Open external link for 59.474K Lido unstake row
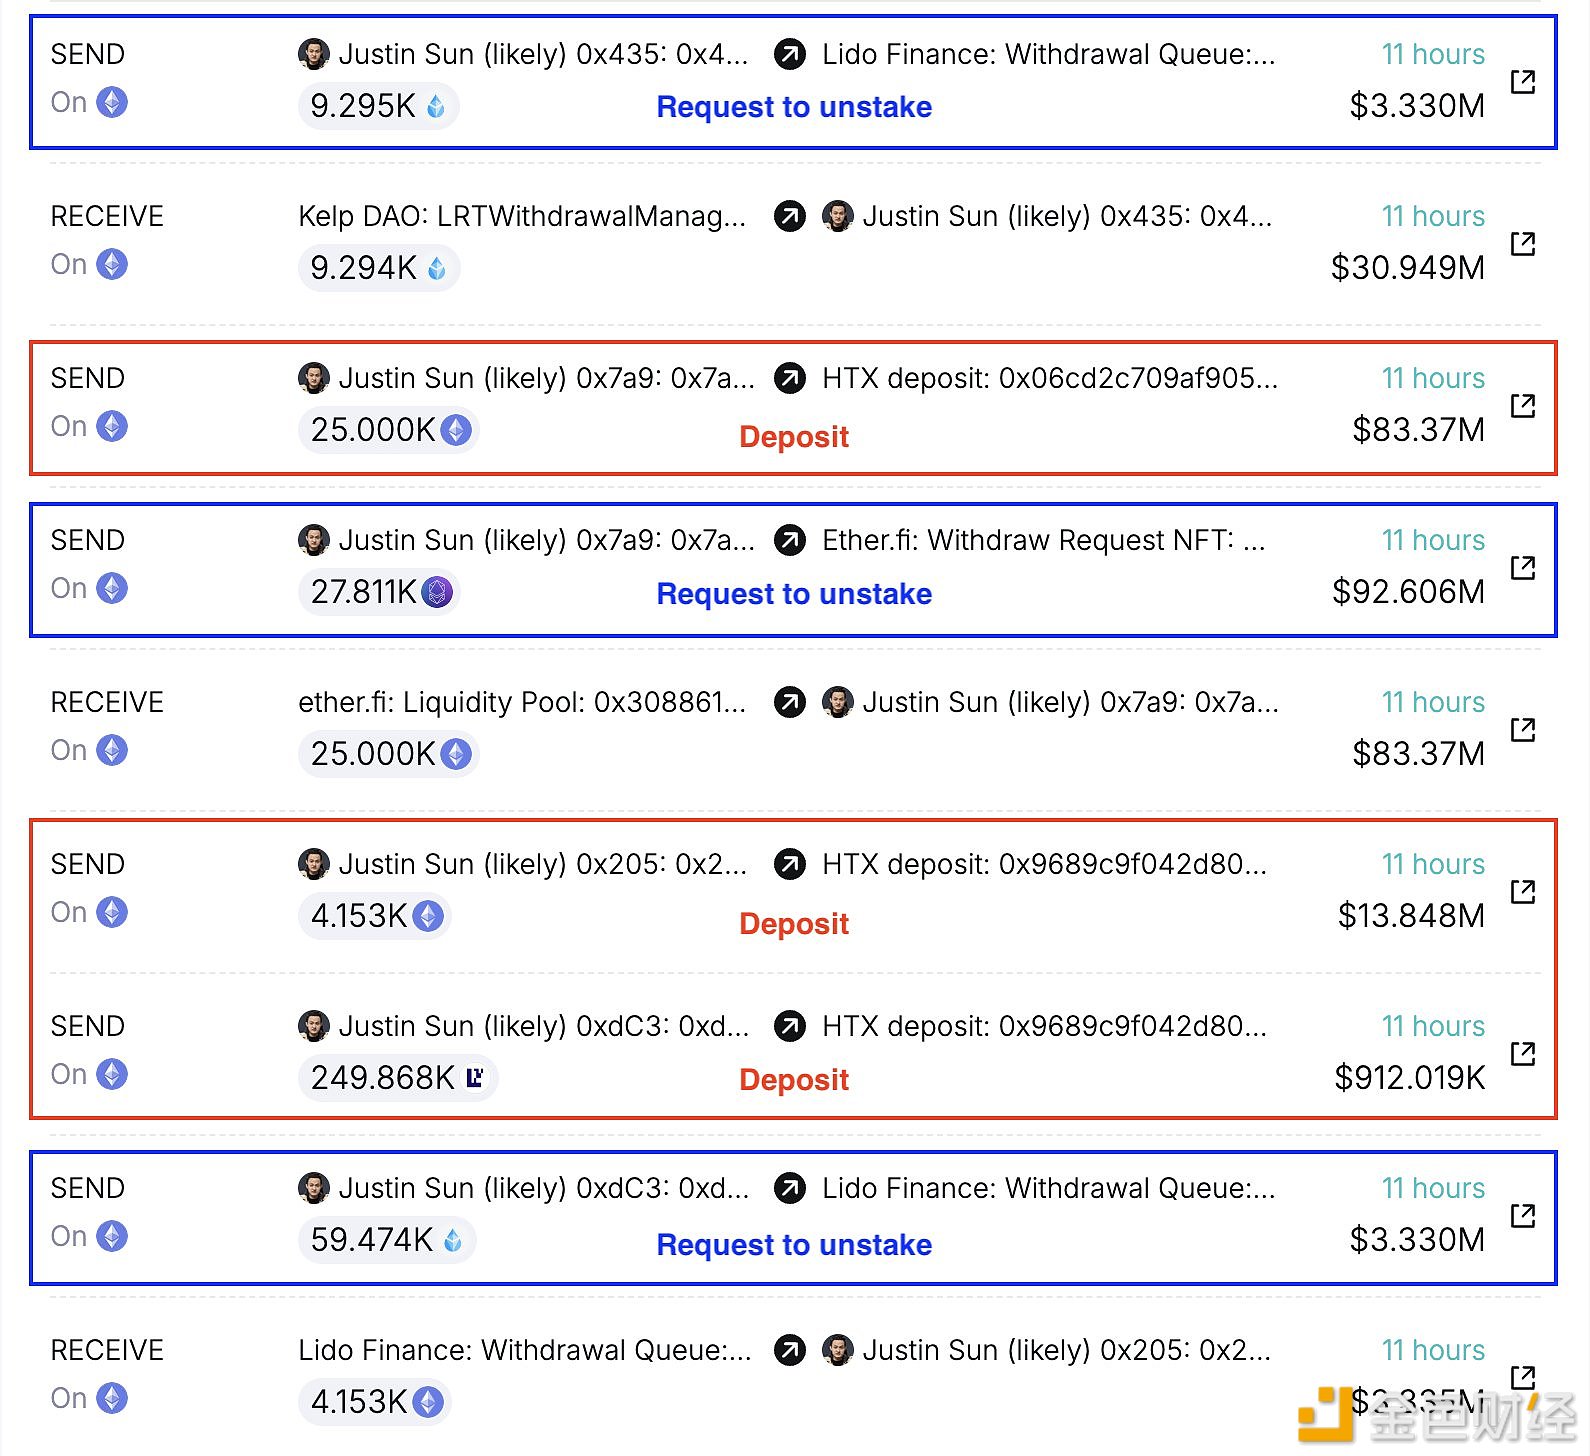 [x=1522, y=1215]
